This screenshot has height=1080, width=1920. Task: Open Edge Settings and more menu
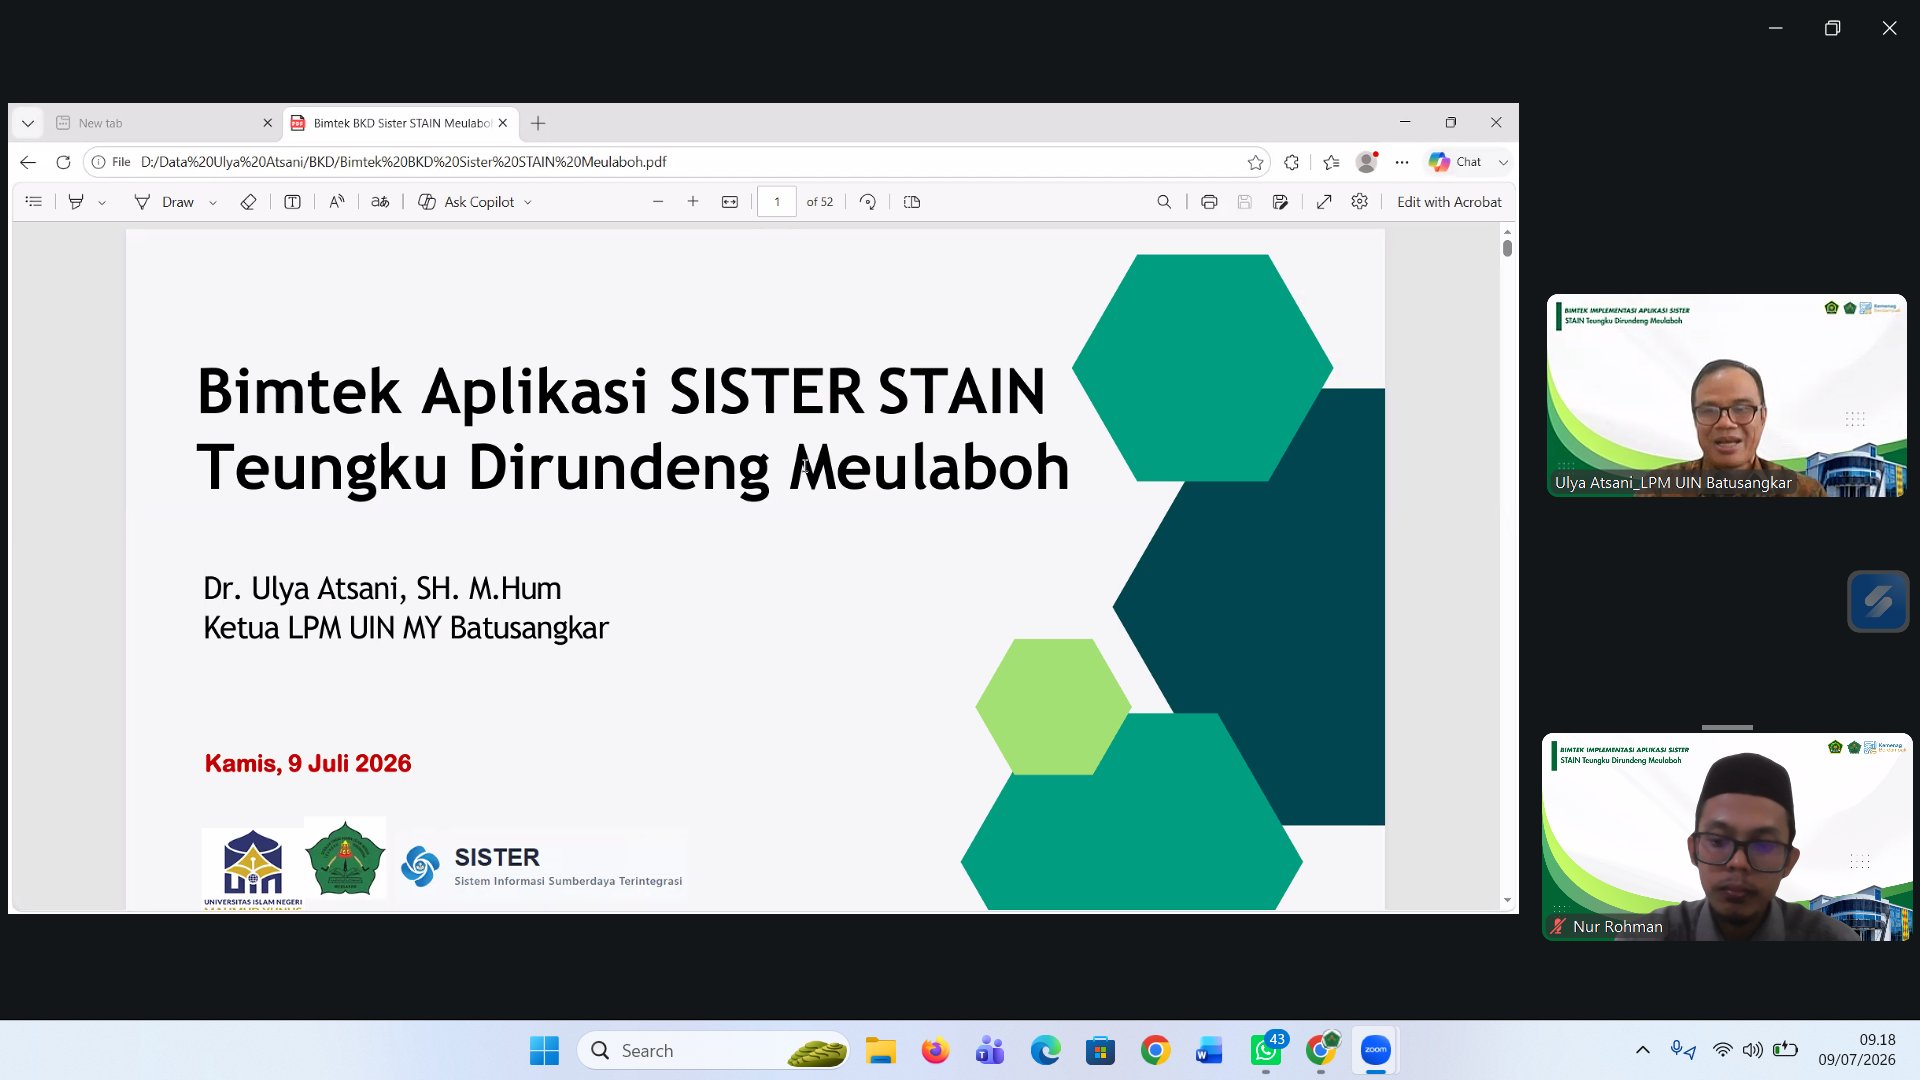pyautogui.click(x=1402, y=162)
